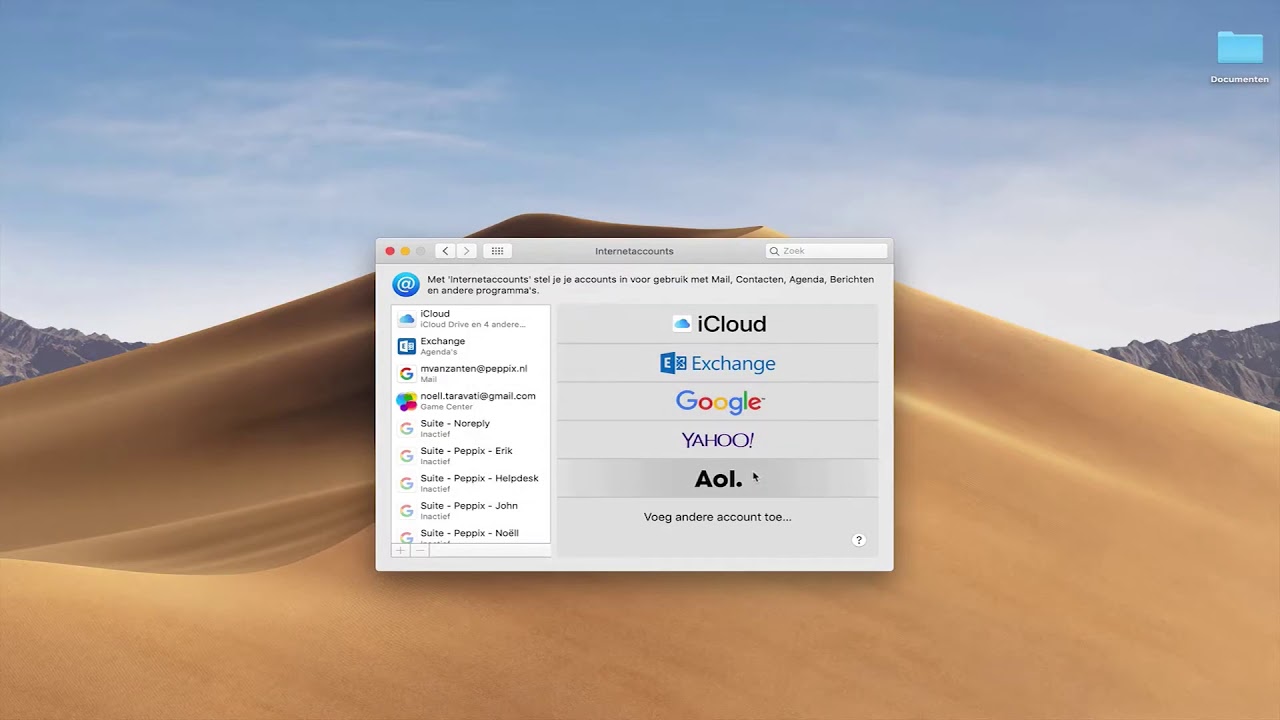The width and height of the screenshot is (1280, 720).
Task: Click Google icon beside mvanzanten@peppix.nl
Action: click(x=406, y=374)
